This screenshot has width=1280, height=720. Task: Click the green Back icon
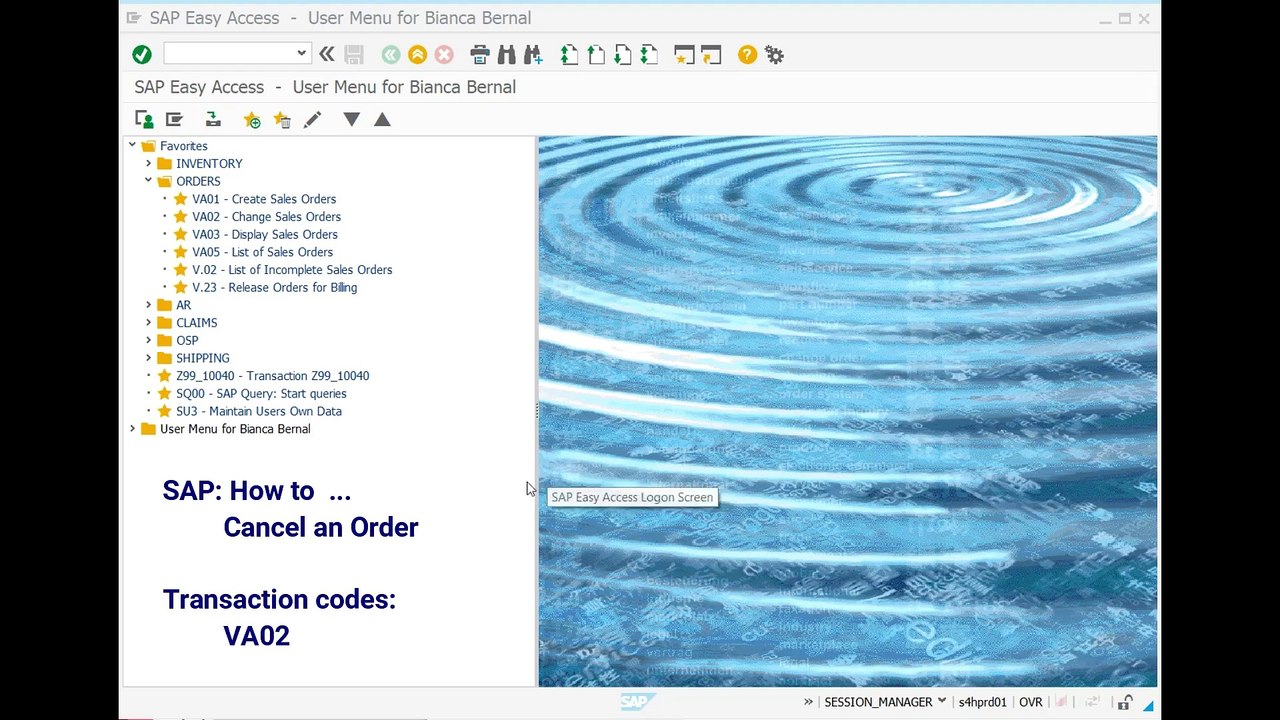(391, 55)
